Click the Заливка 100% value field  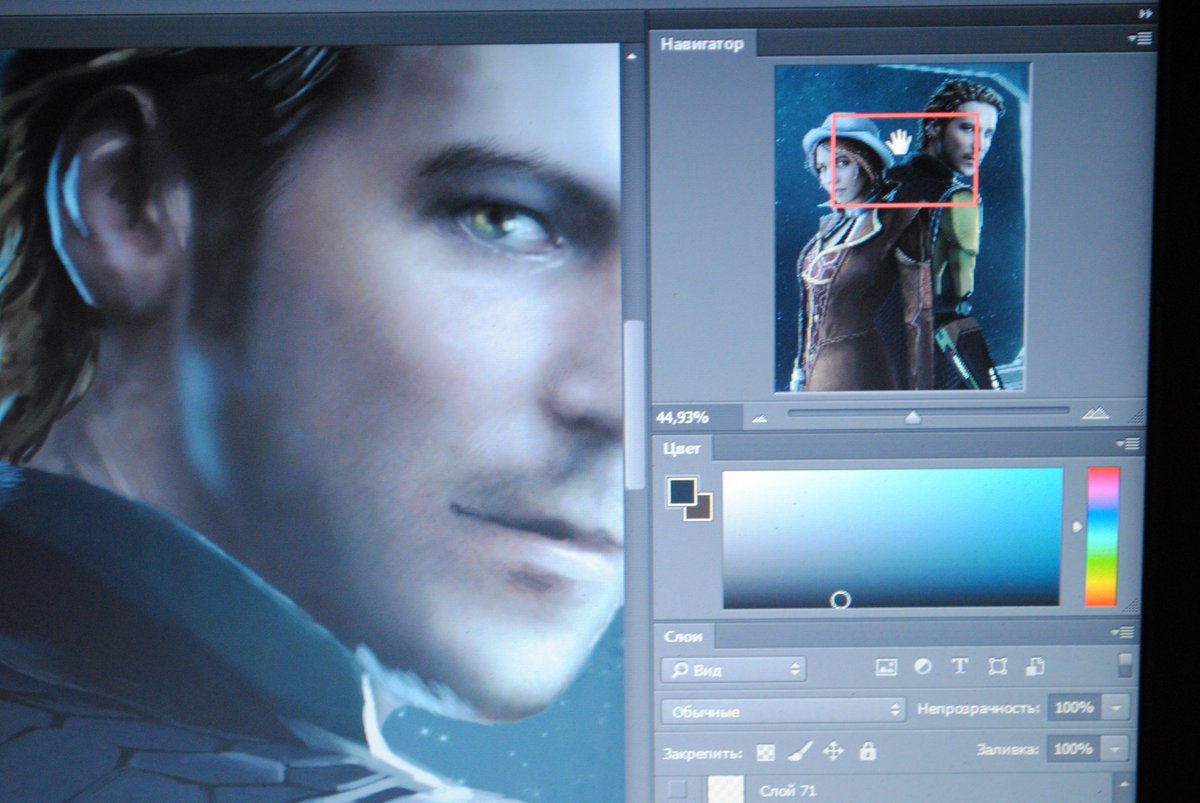(1074, 748)
